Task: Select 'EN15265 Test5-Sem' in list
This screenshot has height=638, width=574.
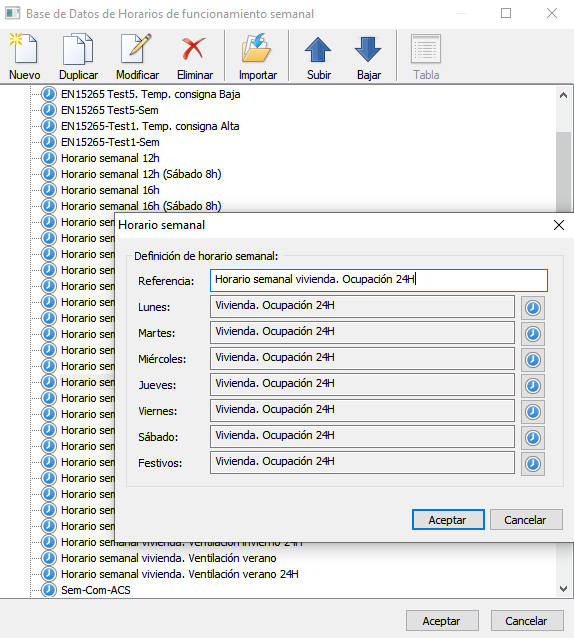Action: click(109, 110)
